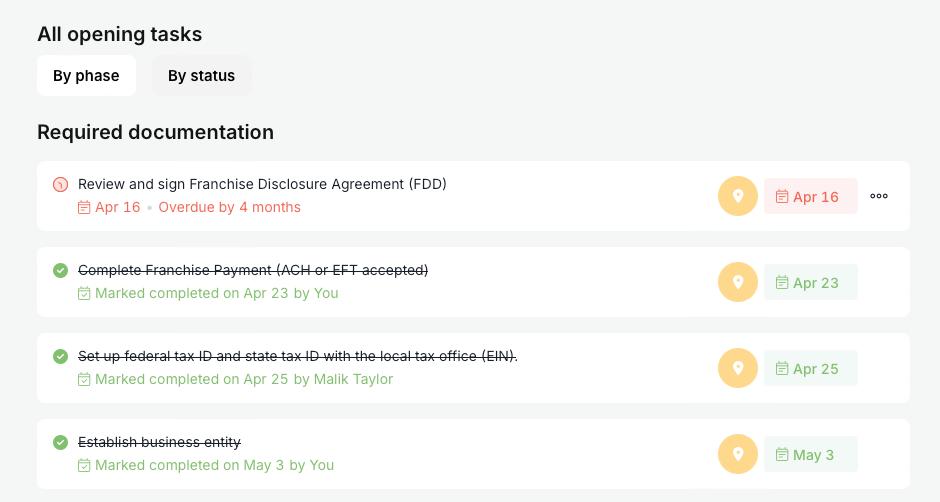Click calendar icon beside 'Marked completed on May 3'
The height and width of the screenshot is (502, 940).
[x=84, y=465]
